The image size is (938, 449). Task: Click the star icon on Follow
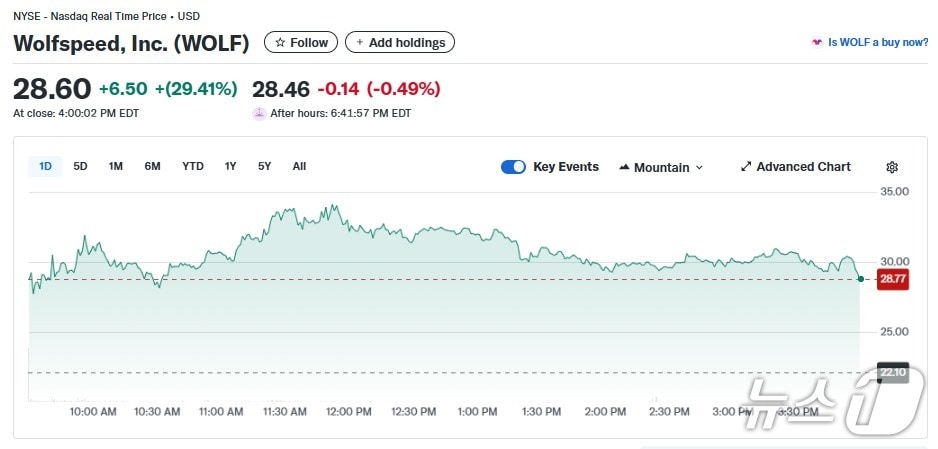tap(280, 42)
